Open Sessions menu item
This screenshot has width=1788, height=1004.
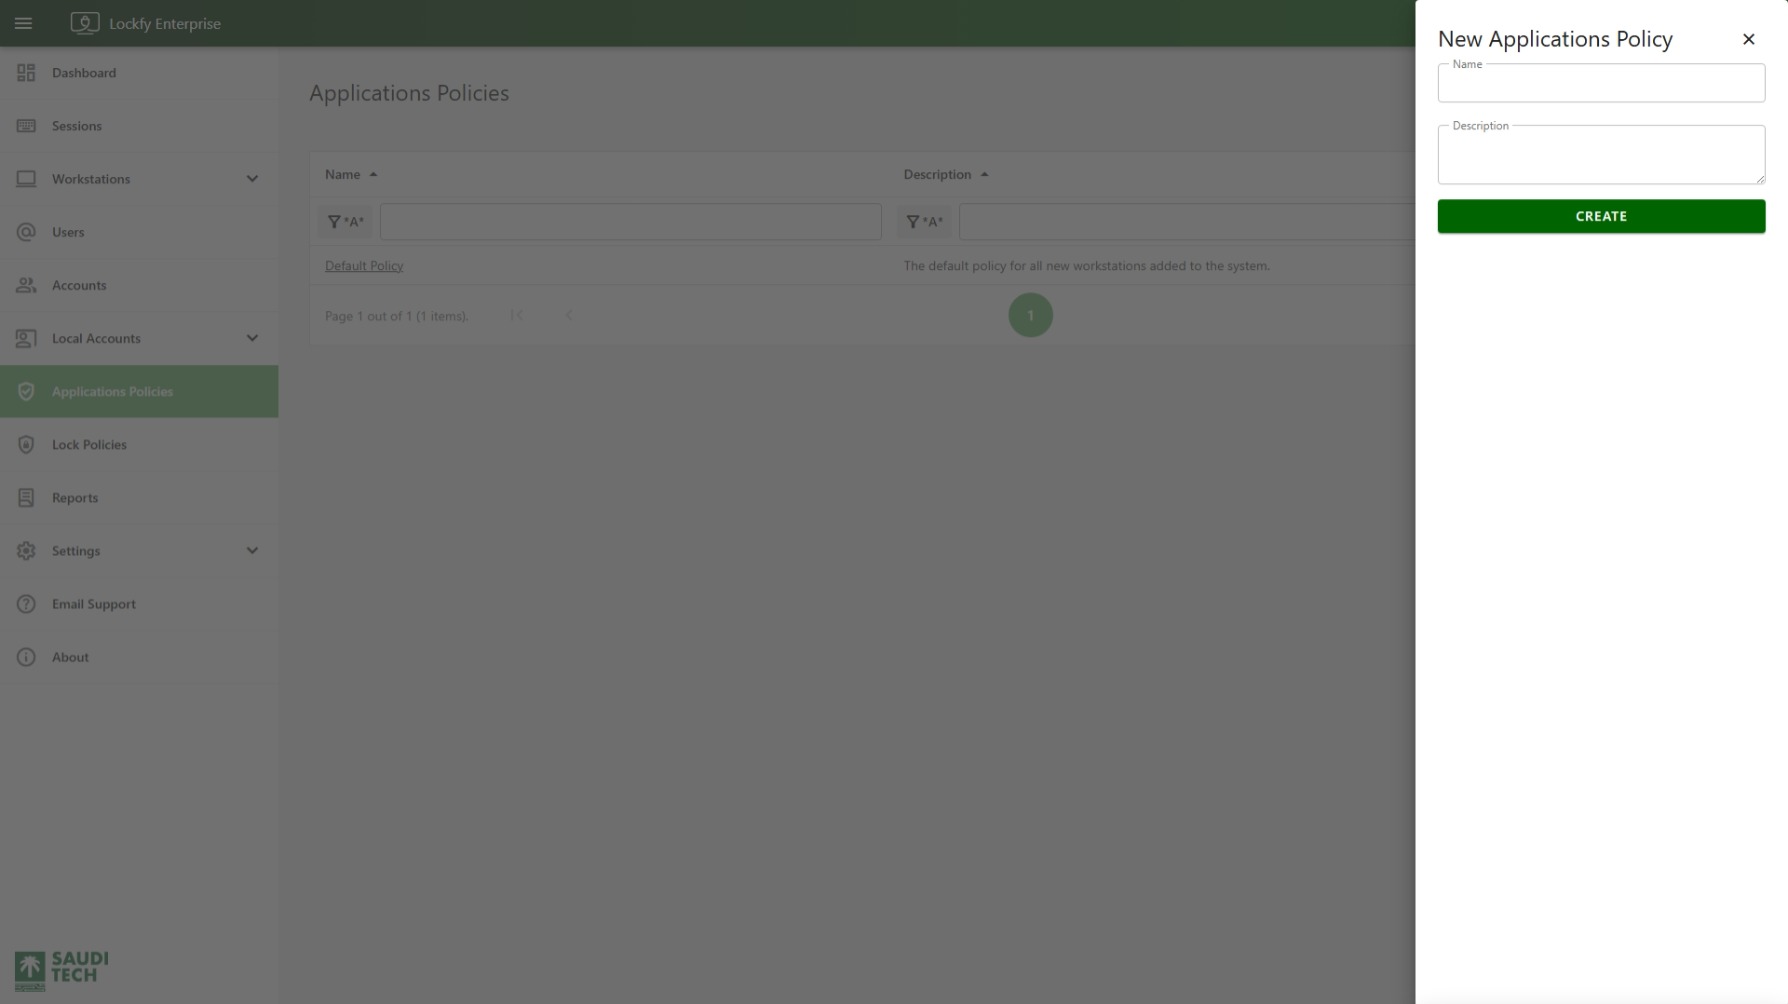pos(139,126)
